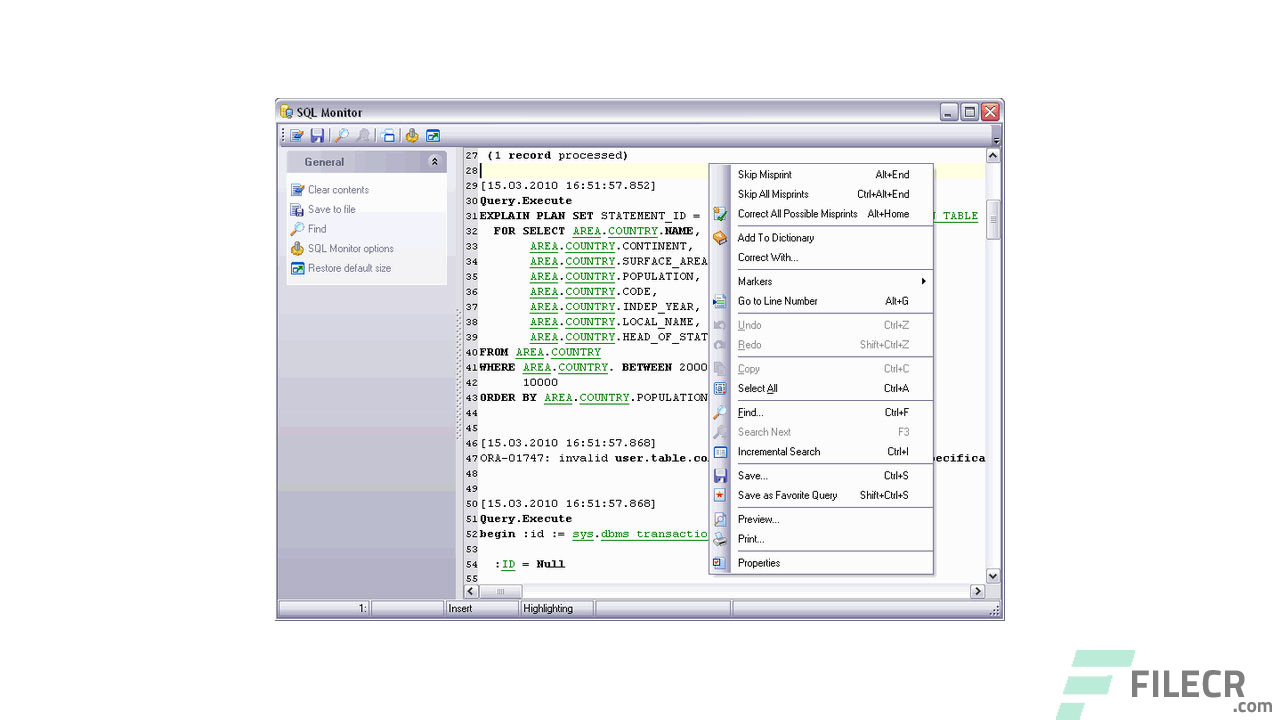Click the Undo entry in context menu

(821, 325)
